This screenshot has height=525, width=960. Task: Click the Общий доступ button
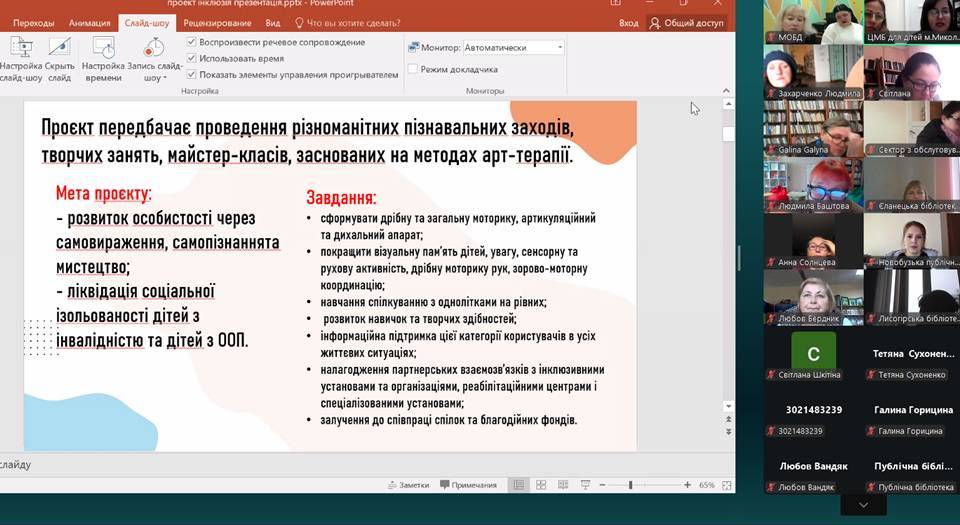click(686, 22)
